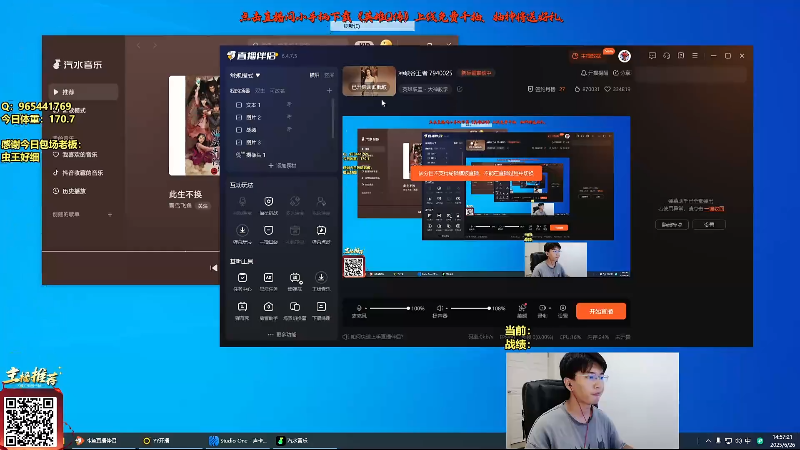Viewport: 800px width, 450px height.
Task: Click the bookmark-page icon in title bar
Action: 681,56
